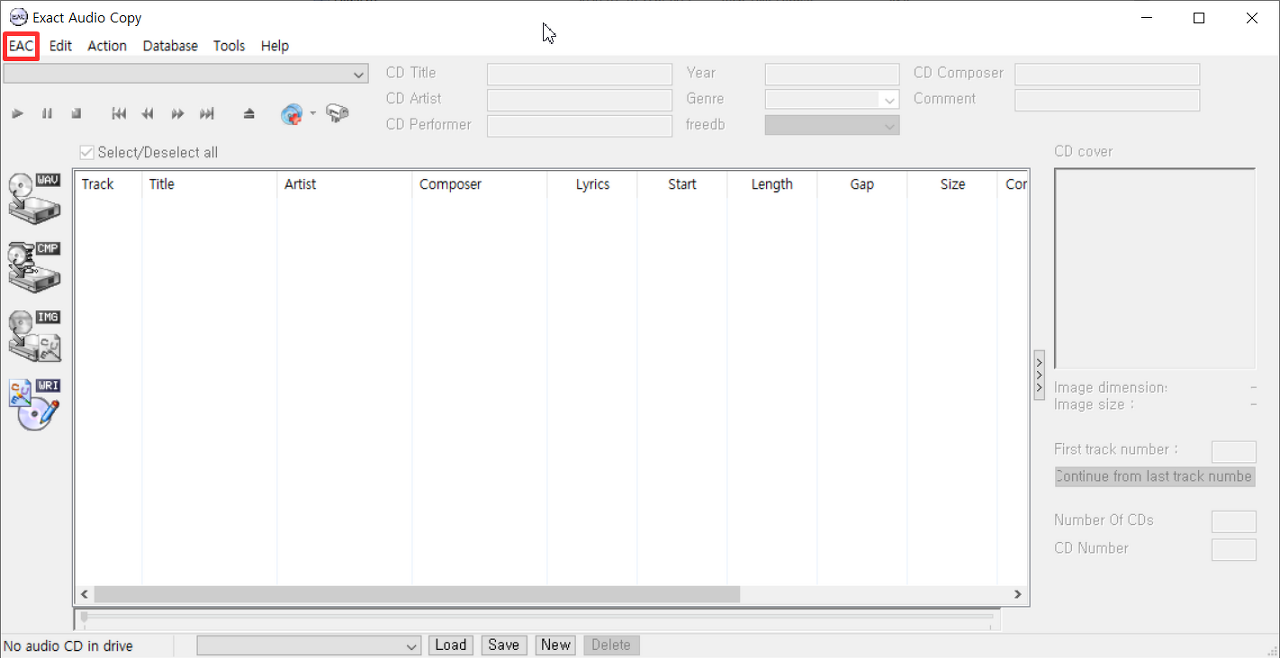Skip to next track button
The height and width of the screenshot is (658, 1280).
(207, 114)
